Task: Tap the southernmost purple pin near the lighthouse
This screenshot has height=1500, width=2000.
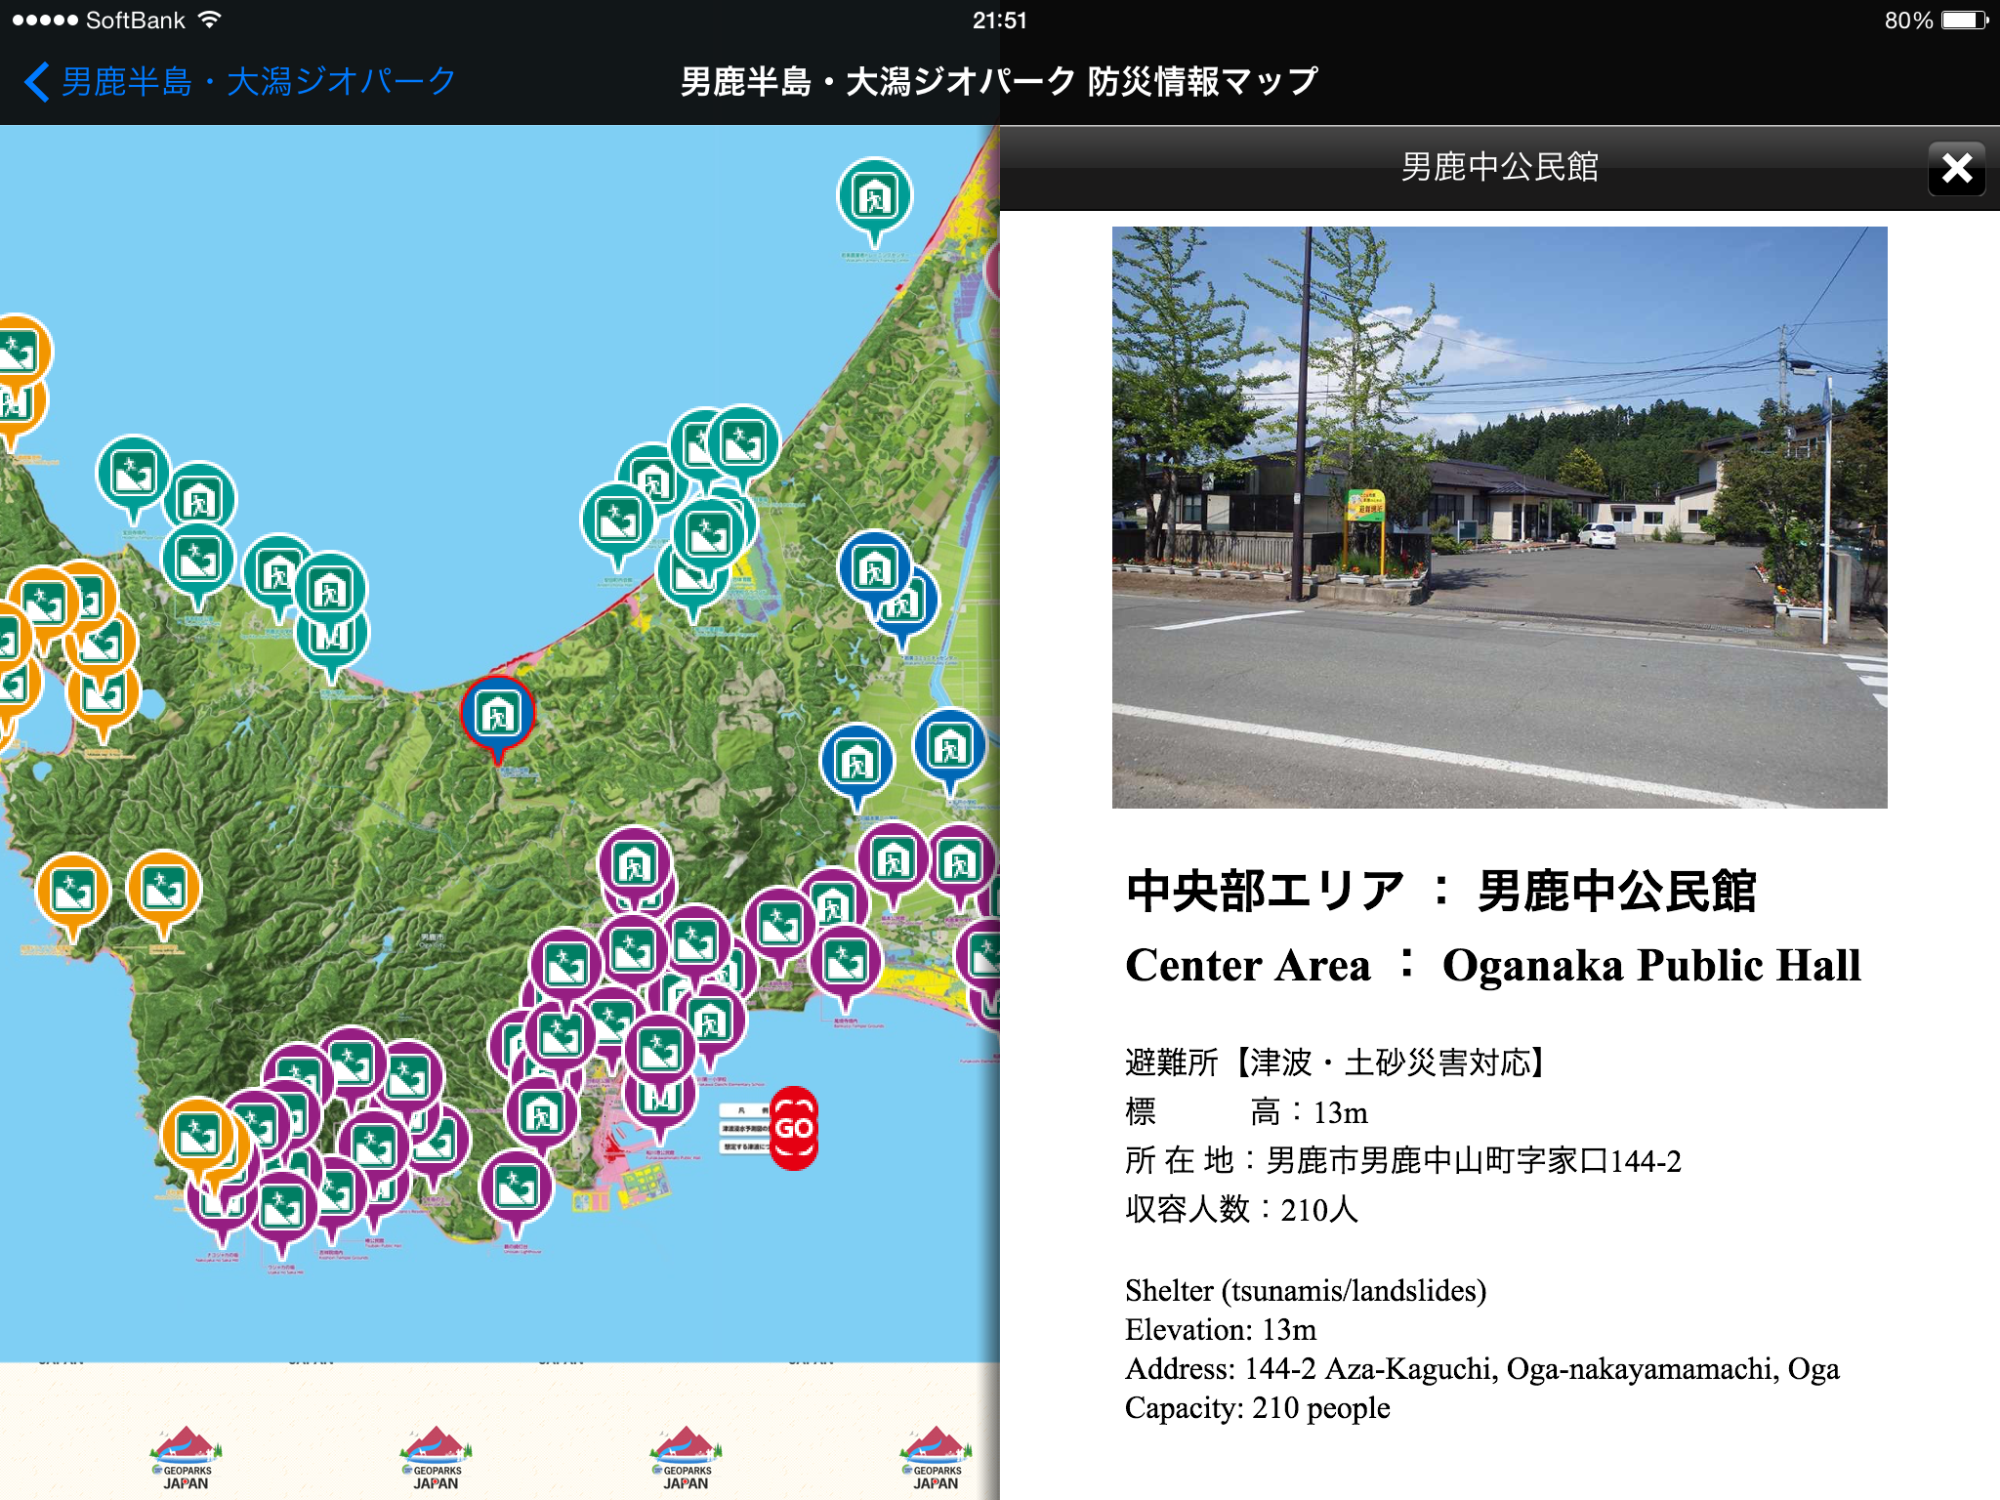Action: 516,1187
